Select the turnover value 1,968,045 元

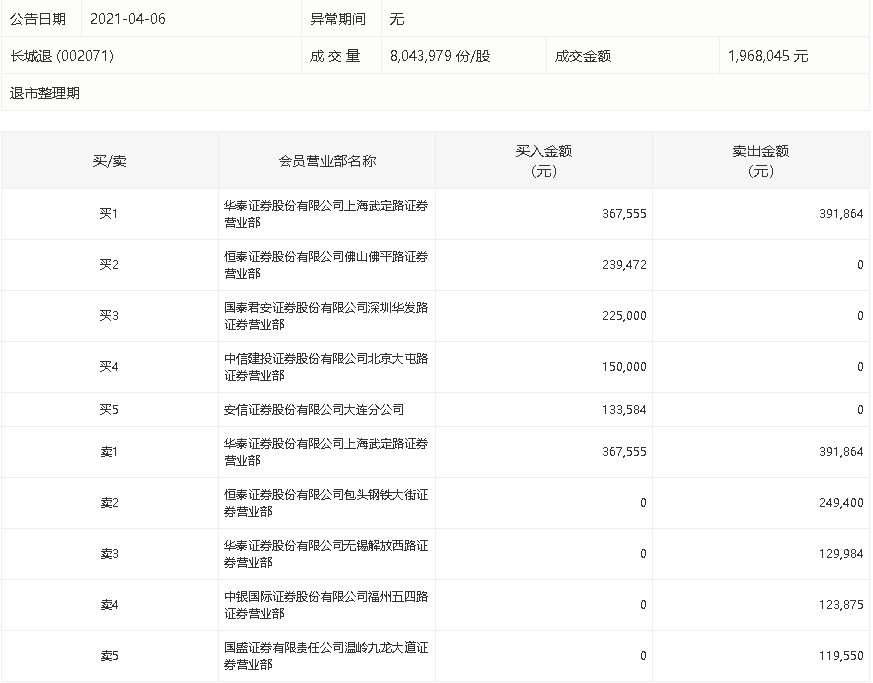point(768,56)
